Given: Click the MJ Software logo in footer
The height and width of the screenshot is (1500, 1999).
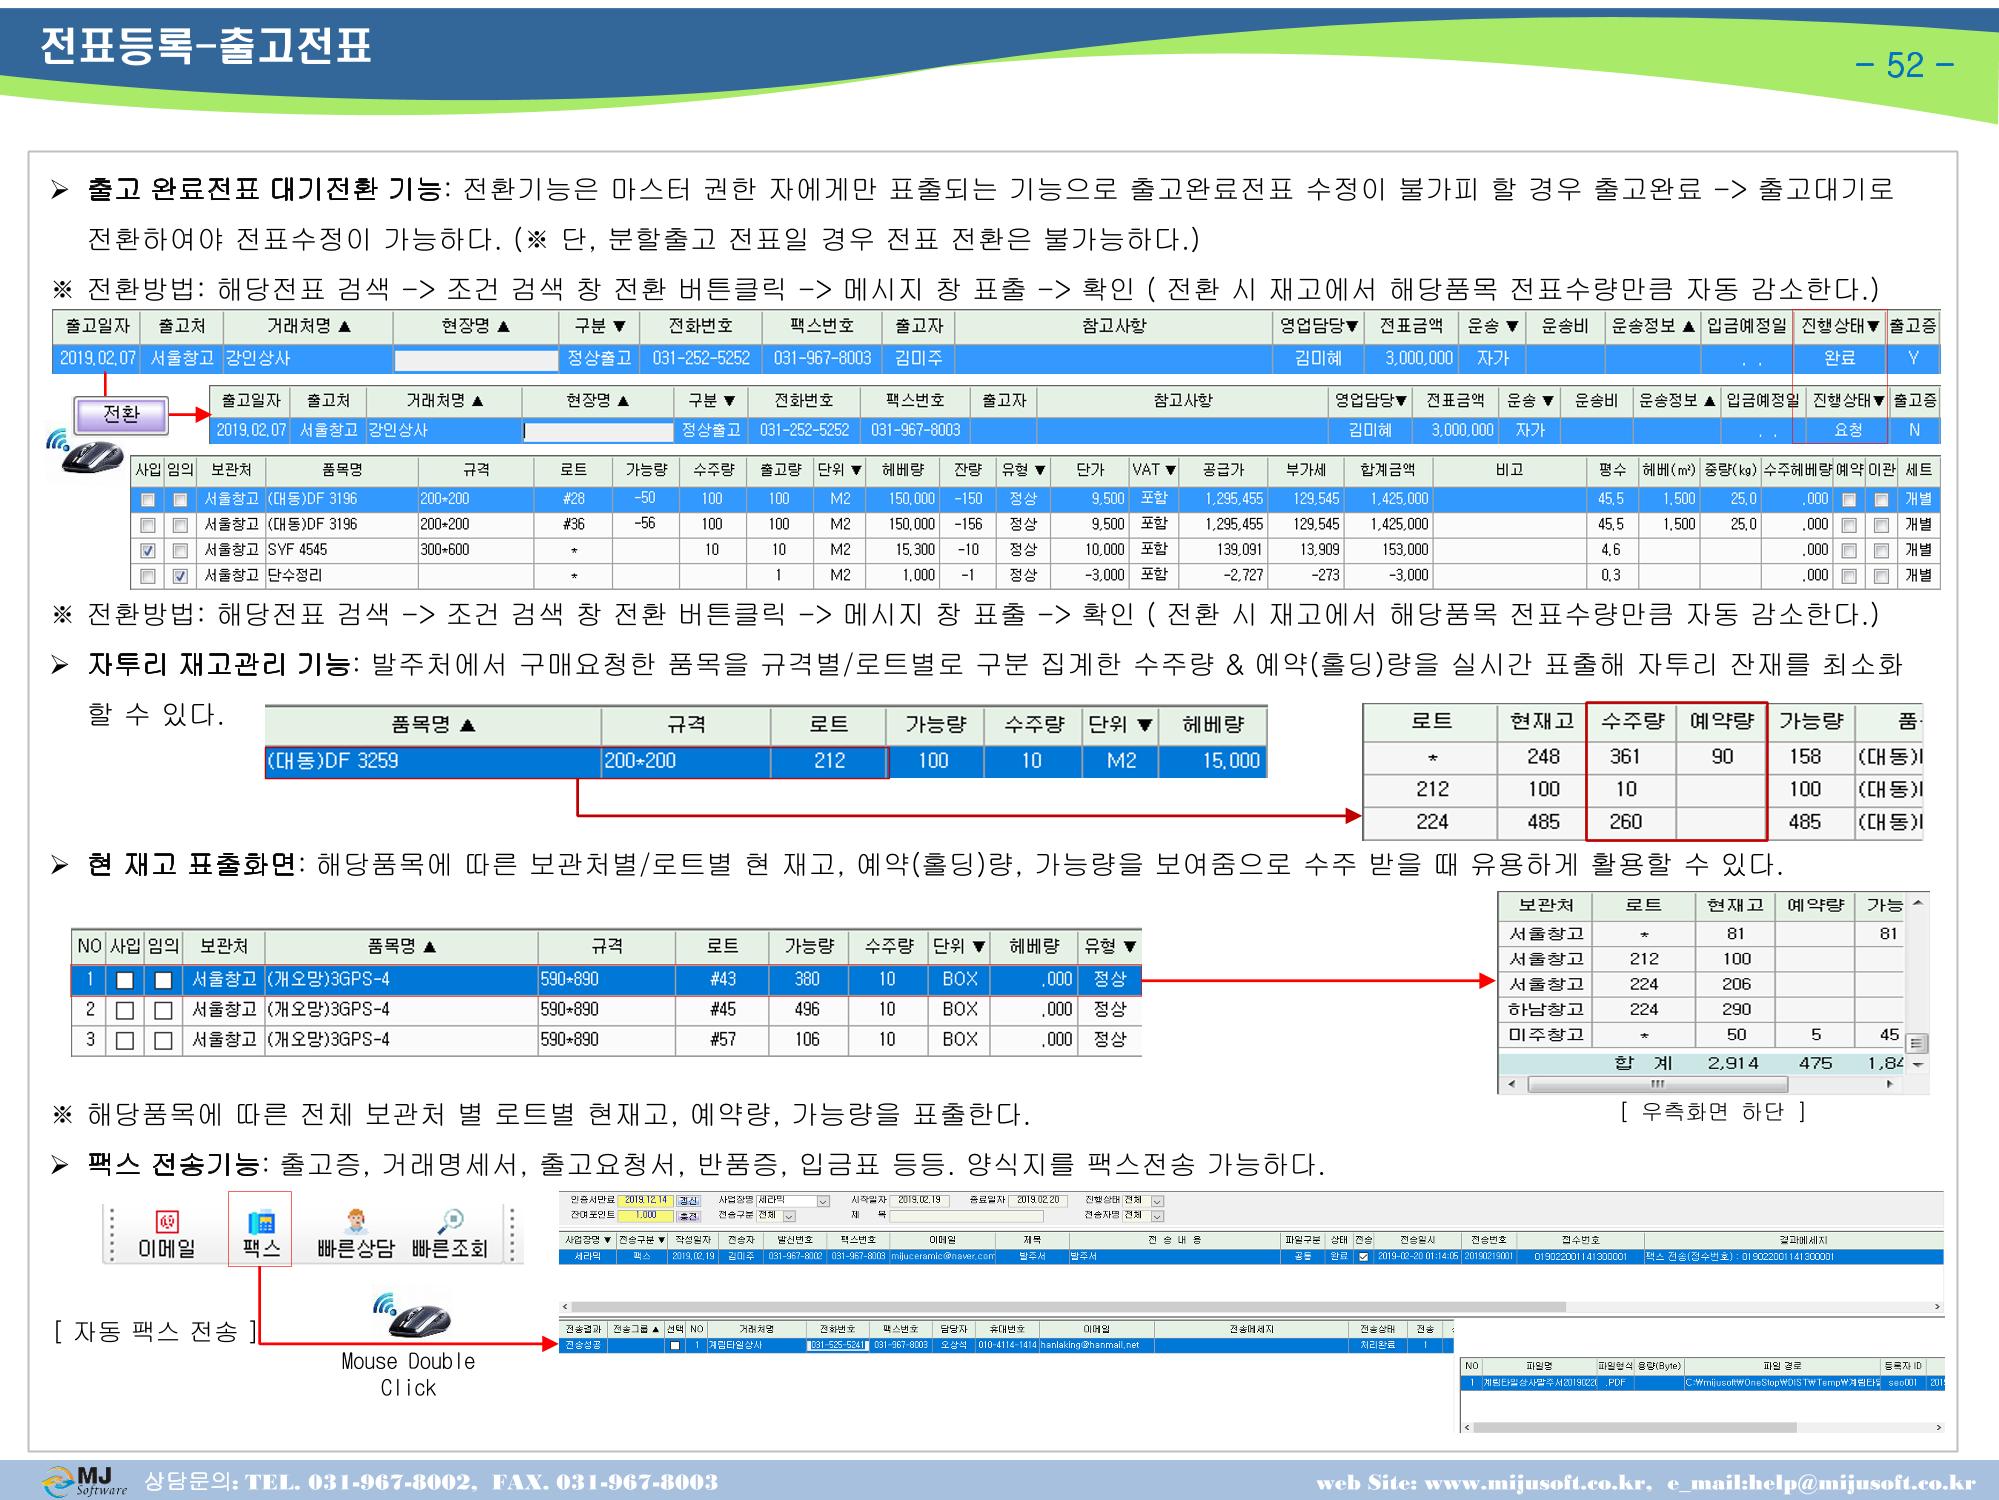Looking at the screenshot, I should click(x=84, y=1481).
